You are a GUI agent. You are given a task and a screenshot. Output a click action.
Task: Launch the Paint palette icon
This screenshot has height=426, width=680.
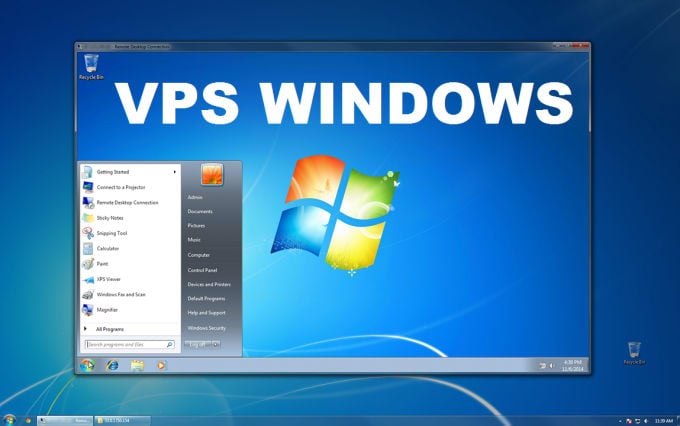pyautogui.click(x=88, y=264)
